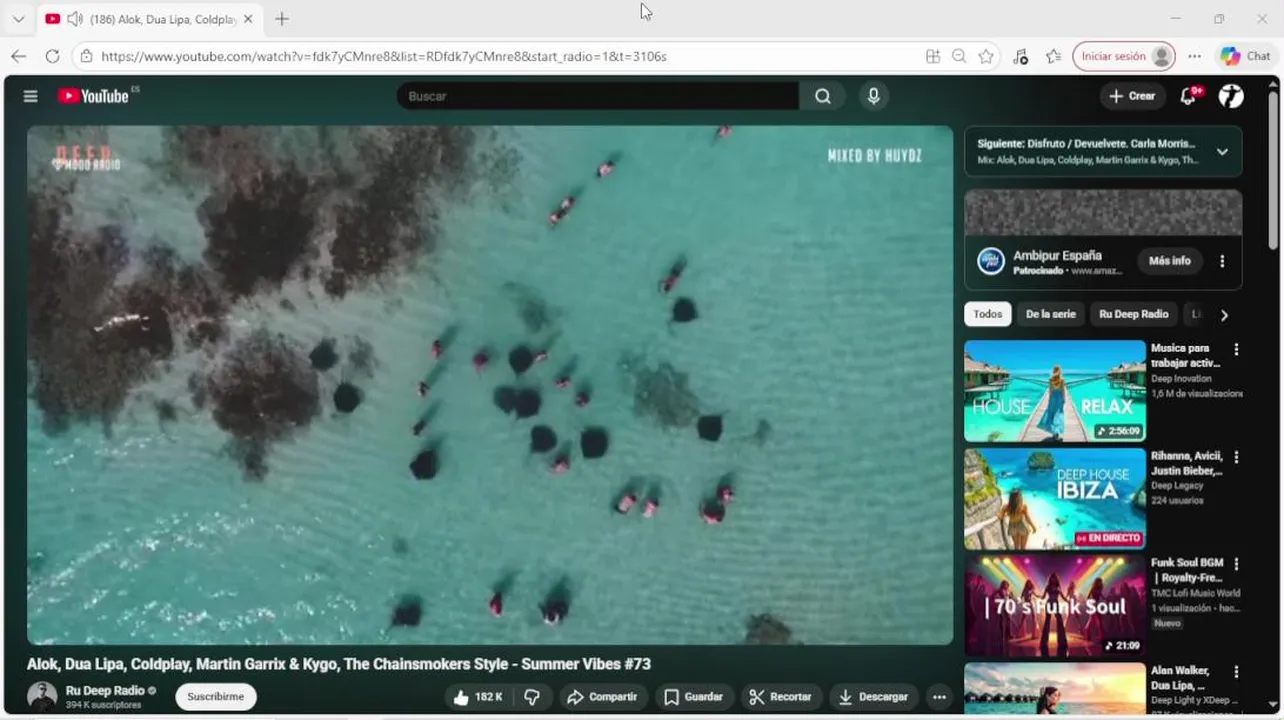Viewport: 1284px width, 720px height.
Task: Open YouTube notifications bell
Action: coord(1188,96)
